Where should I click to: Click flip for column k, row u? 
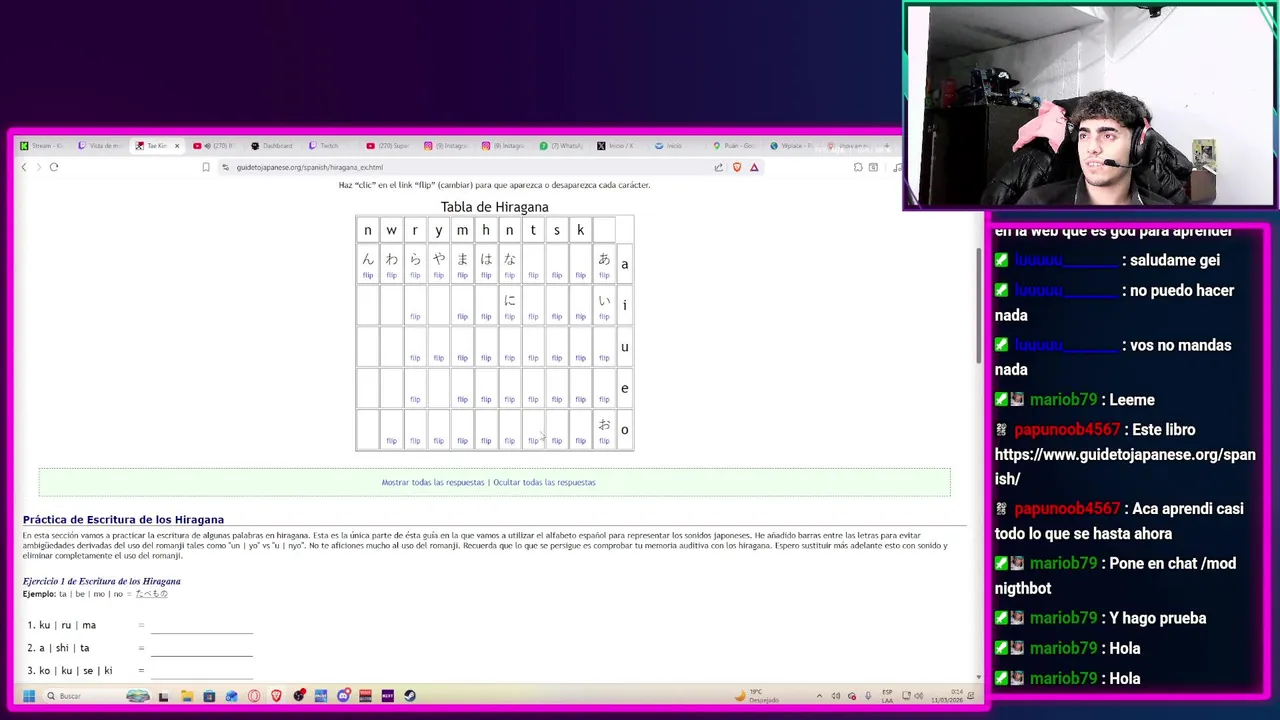[x=580, y=358]
